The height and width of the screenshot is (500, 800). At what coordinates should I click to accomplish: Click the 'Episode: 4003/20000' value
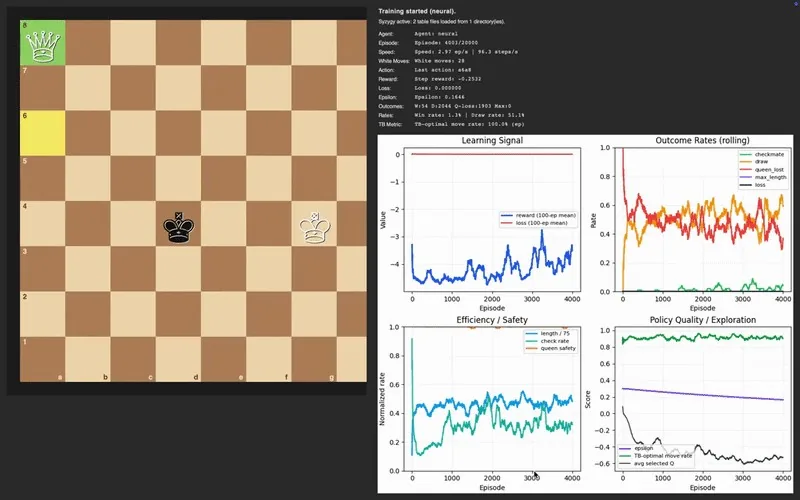[446, 43]
